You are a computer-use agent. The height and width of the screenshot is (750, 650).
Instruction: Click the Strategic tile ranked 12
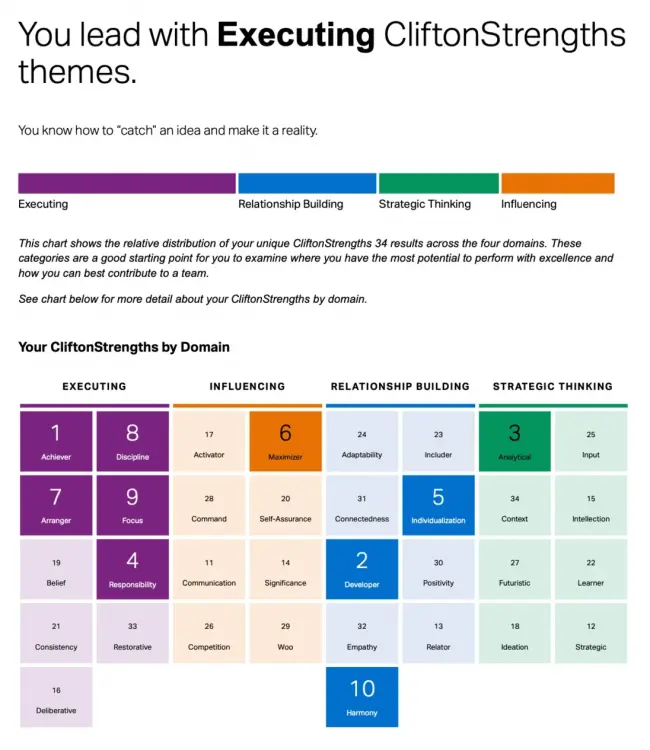(591, 633)
